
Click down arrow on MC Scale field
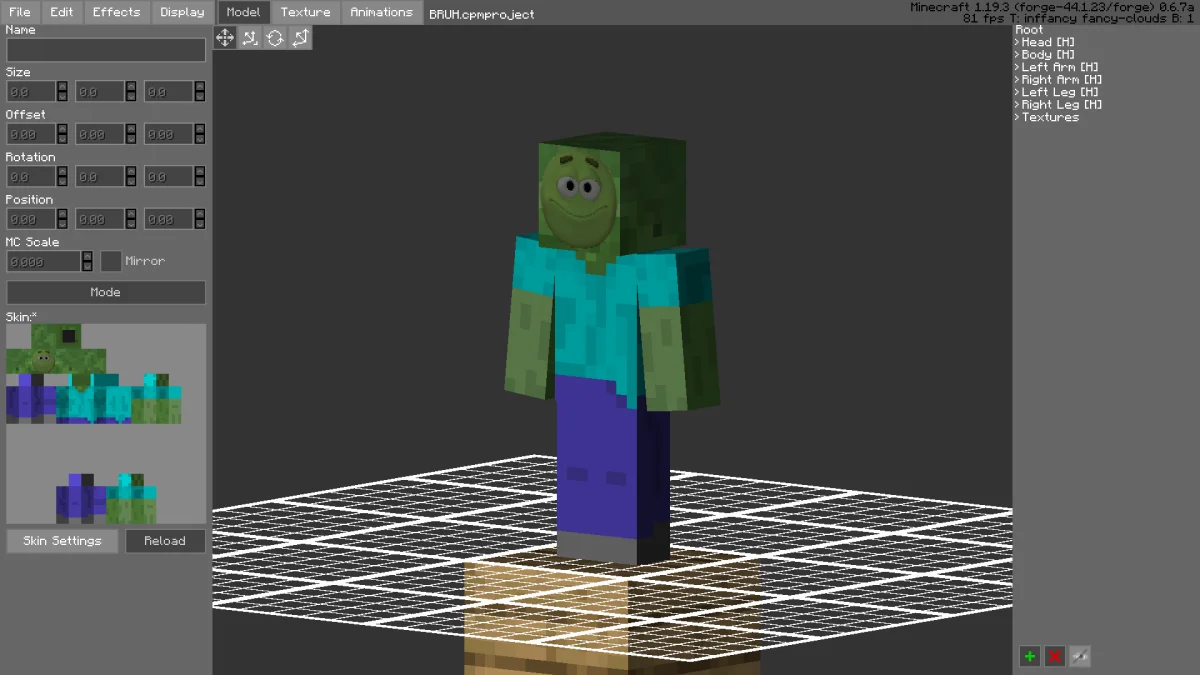point(87,267)
